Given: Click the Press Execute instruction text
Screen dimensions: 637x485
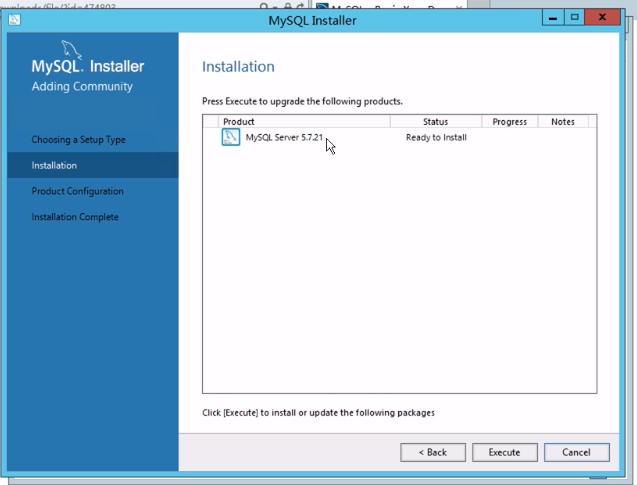Looking at the screenshot, I should tap(302, 101).
